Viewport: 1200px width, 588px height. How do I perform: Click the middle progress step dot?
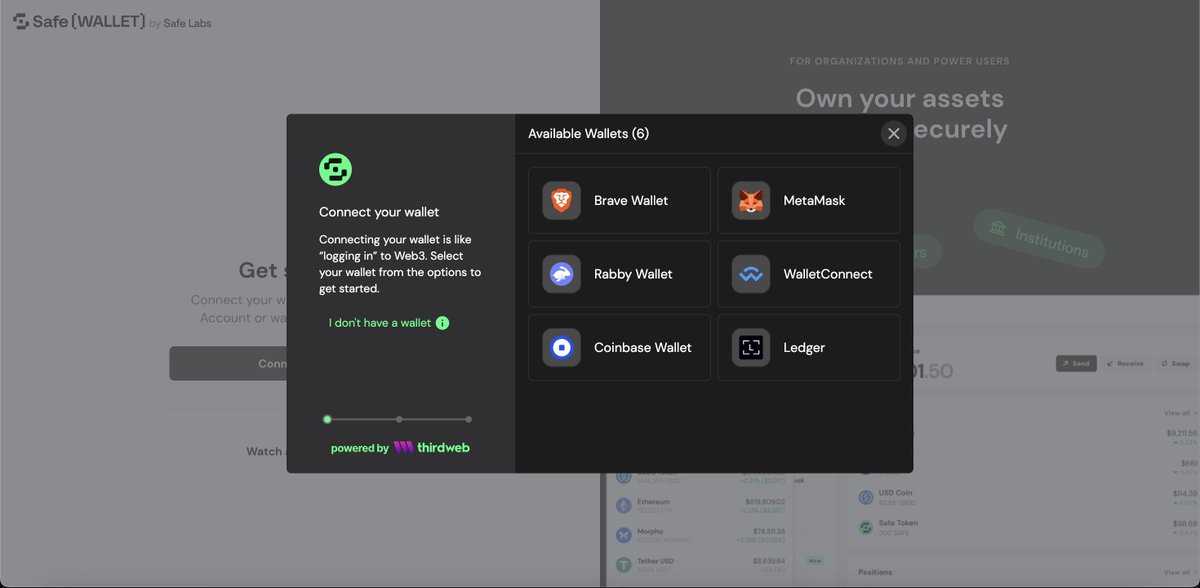399,419
